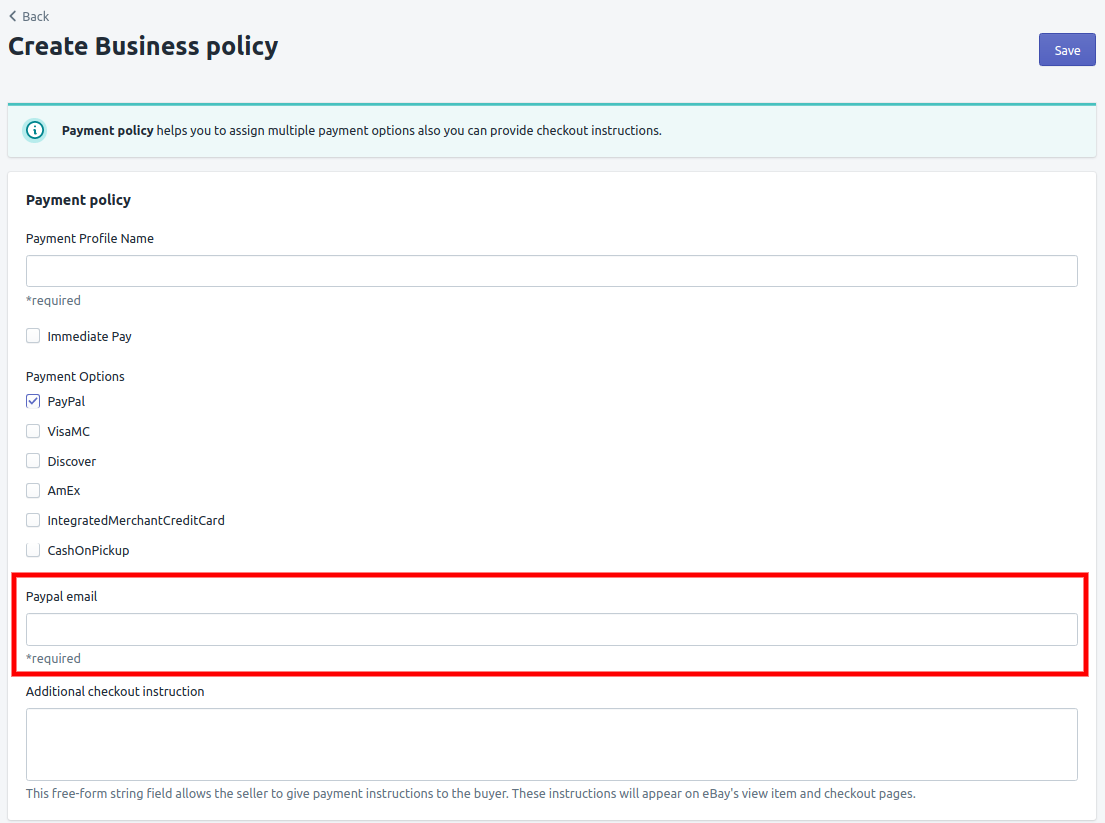This screenshot has height=823, width=1105.
Task: Click the Payment policy section heading
Action: (x=78, y=200)
